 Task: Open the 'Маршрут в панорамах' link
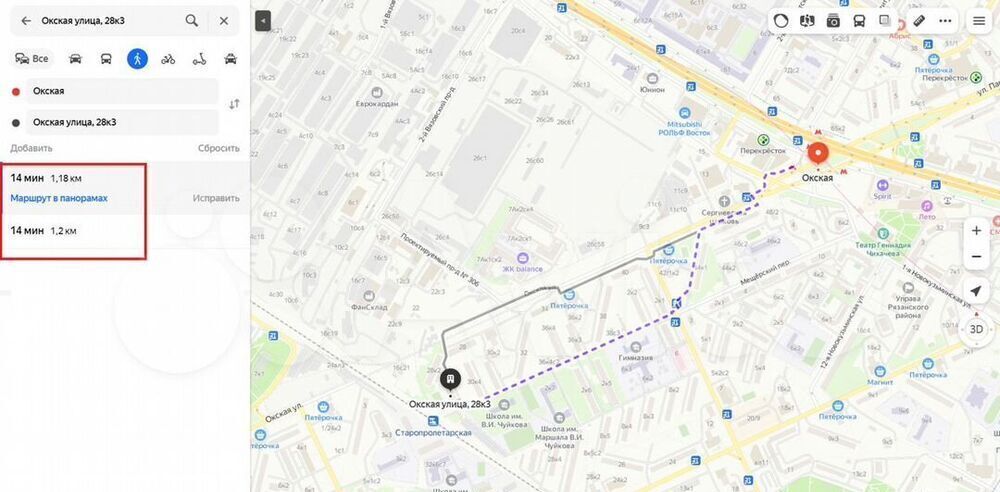coord(59,198)
